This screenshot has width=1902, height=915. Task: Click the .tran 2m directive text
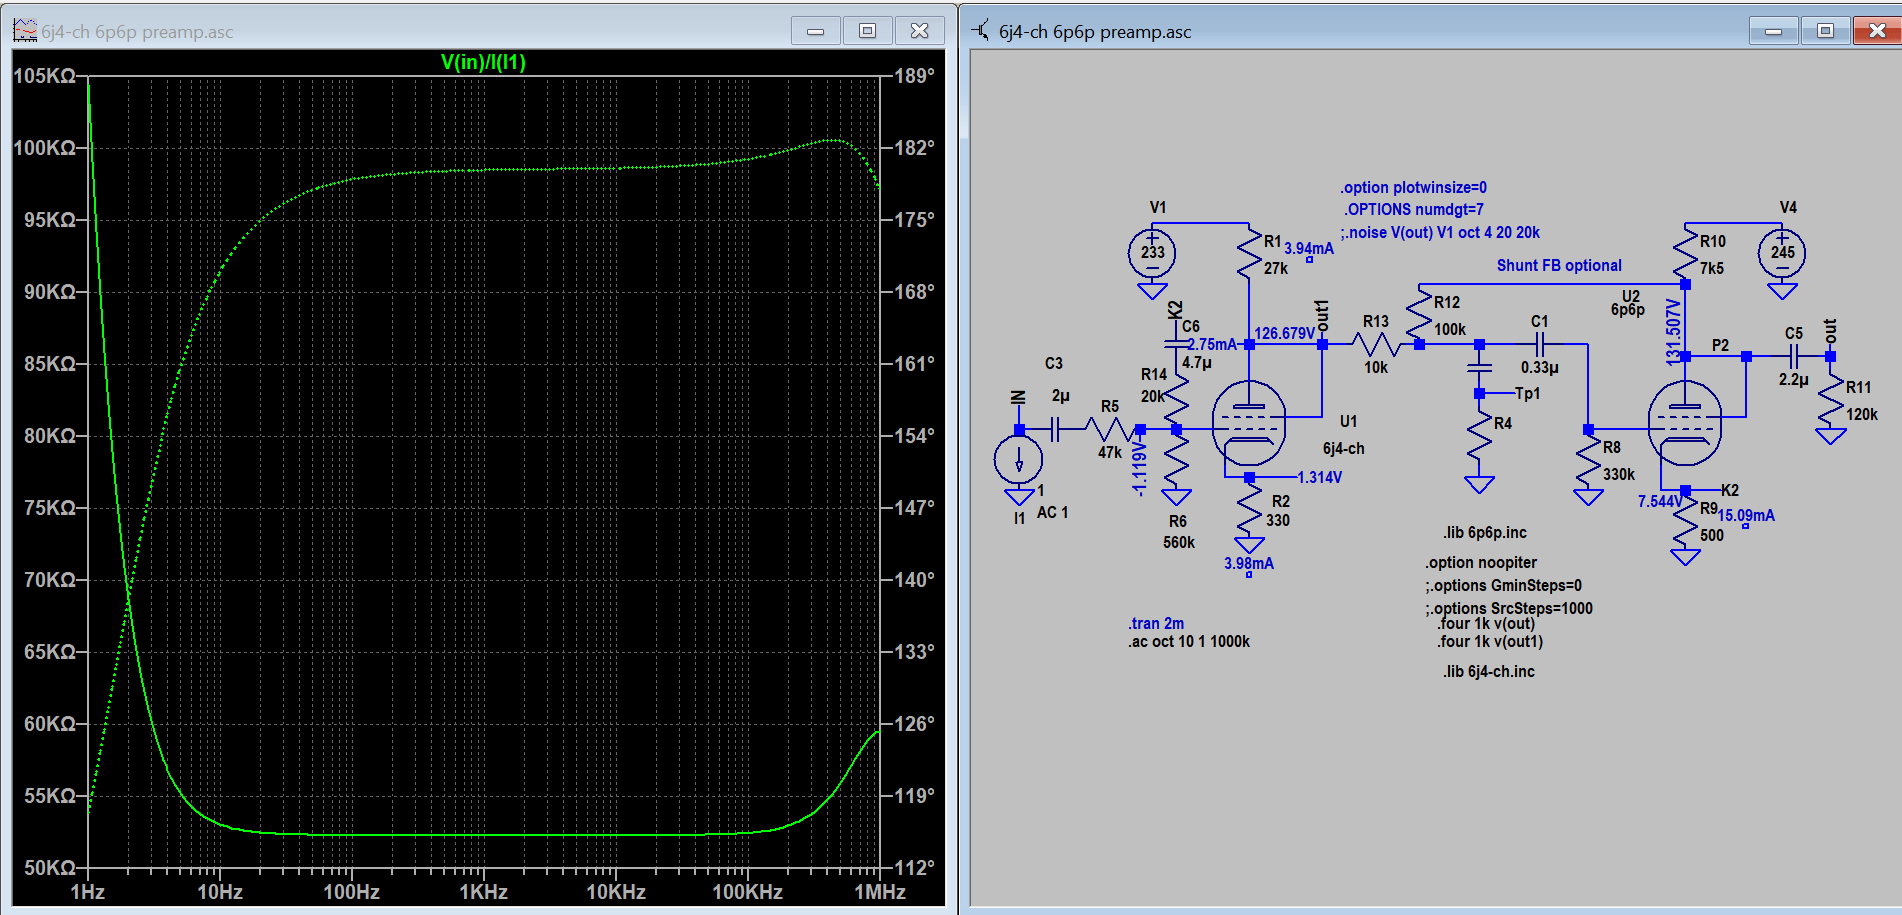point(1156,623)
